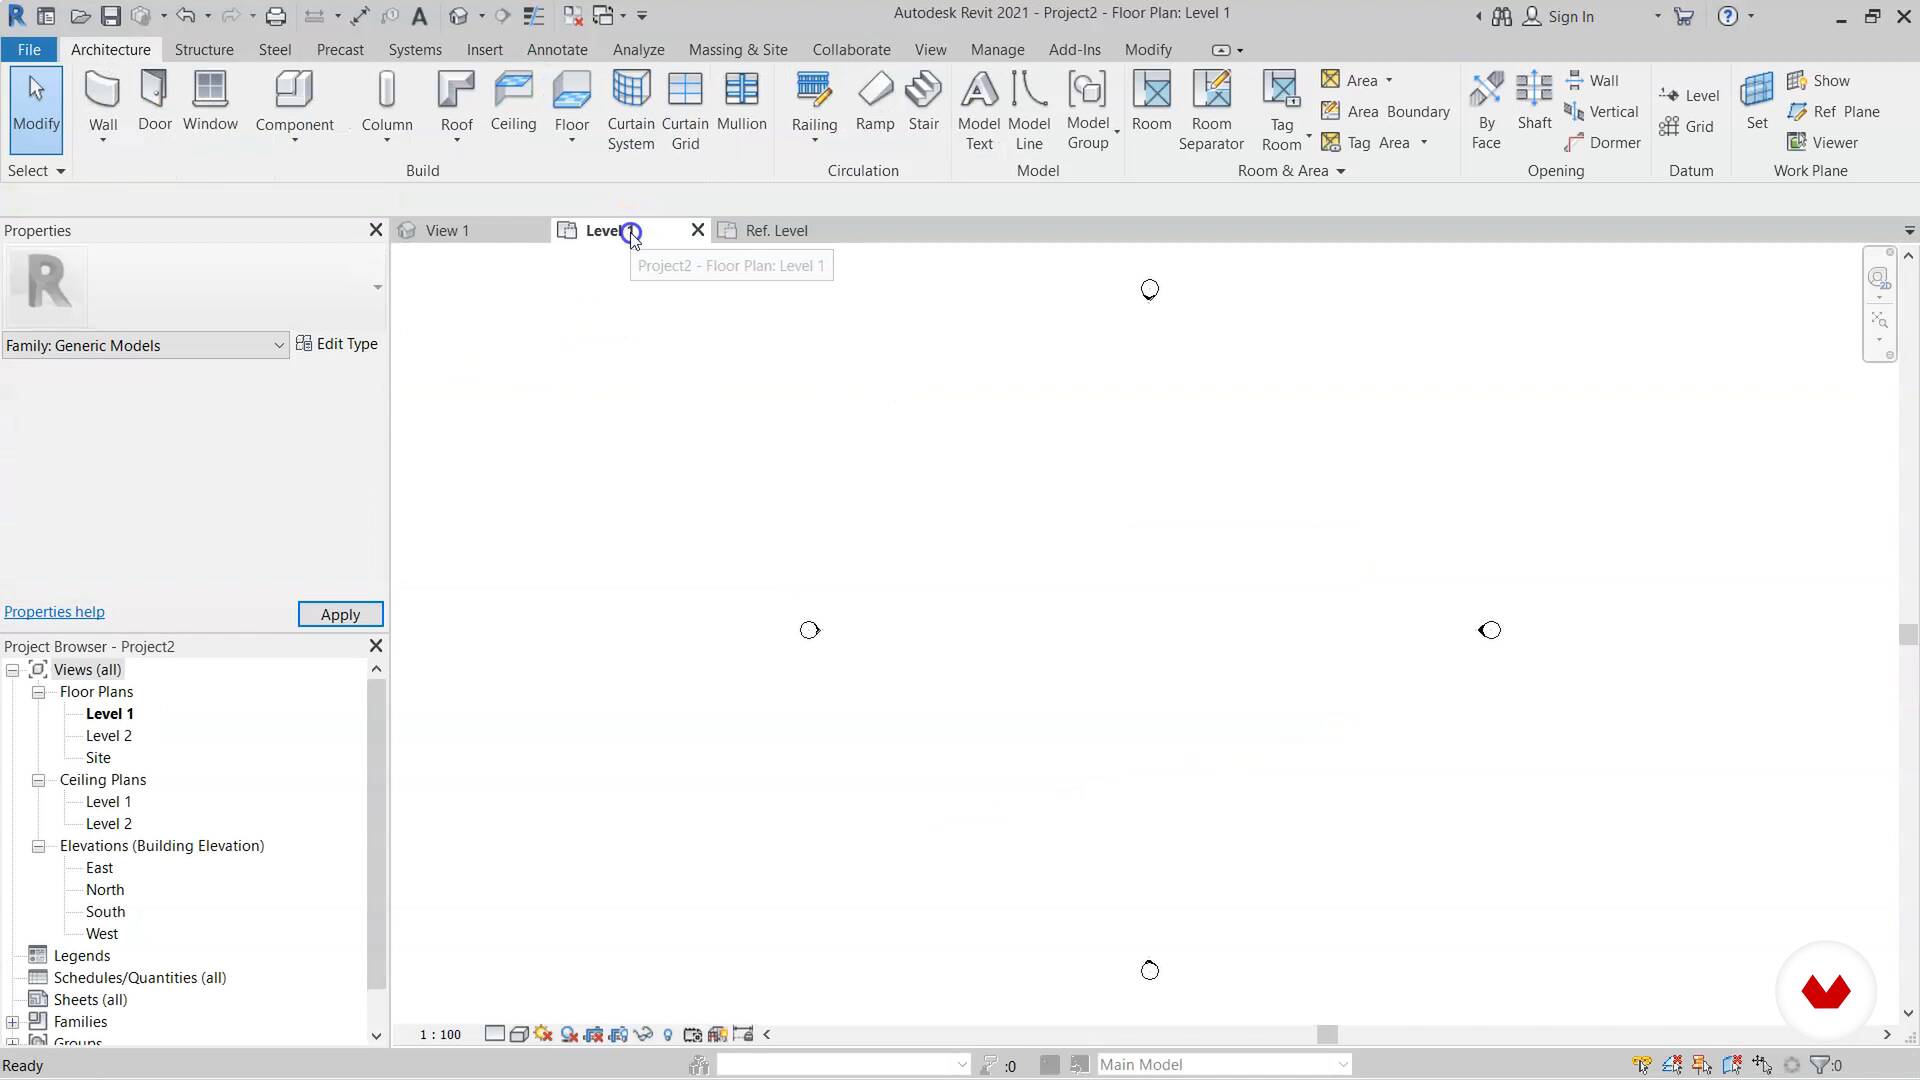
Task: Place a Room with the Room tool
Action: tap(1152, 103)
